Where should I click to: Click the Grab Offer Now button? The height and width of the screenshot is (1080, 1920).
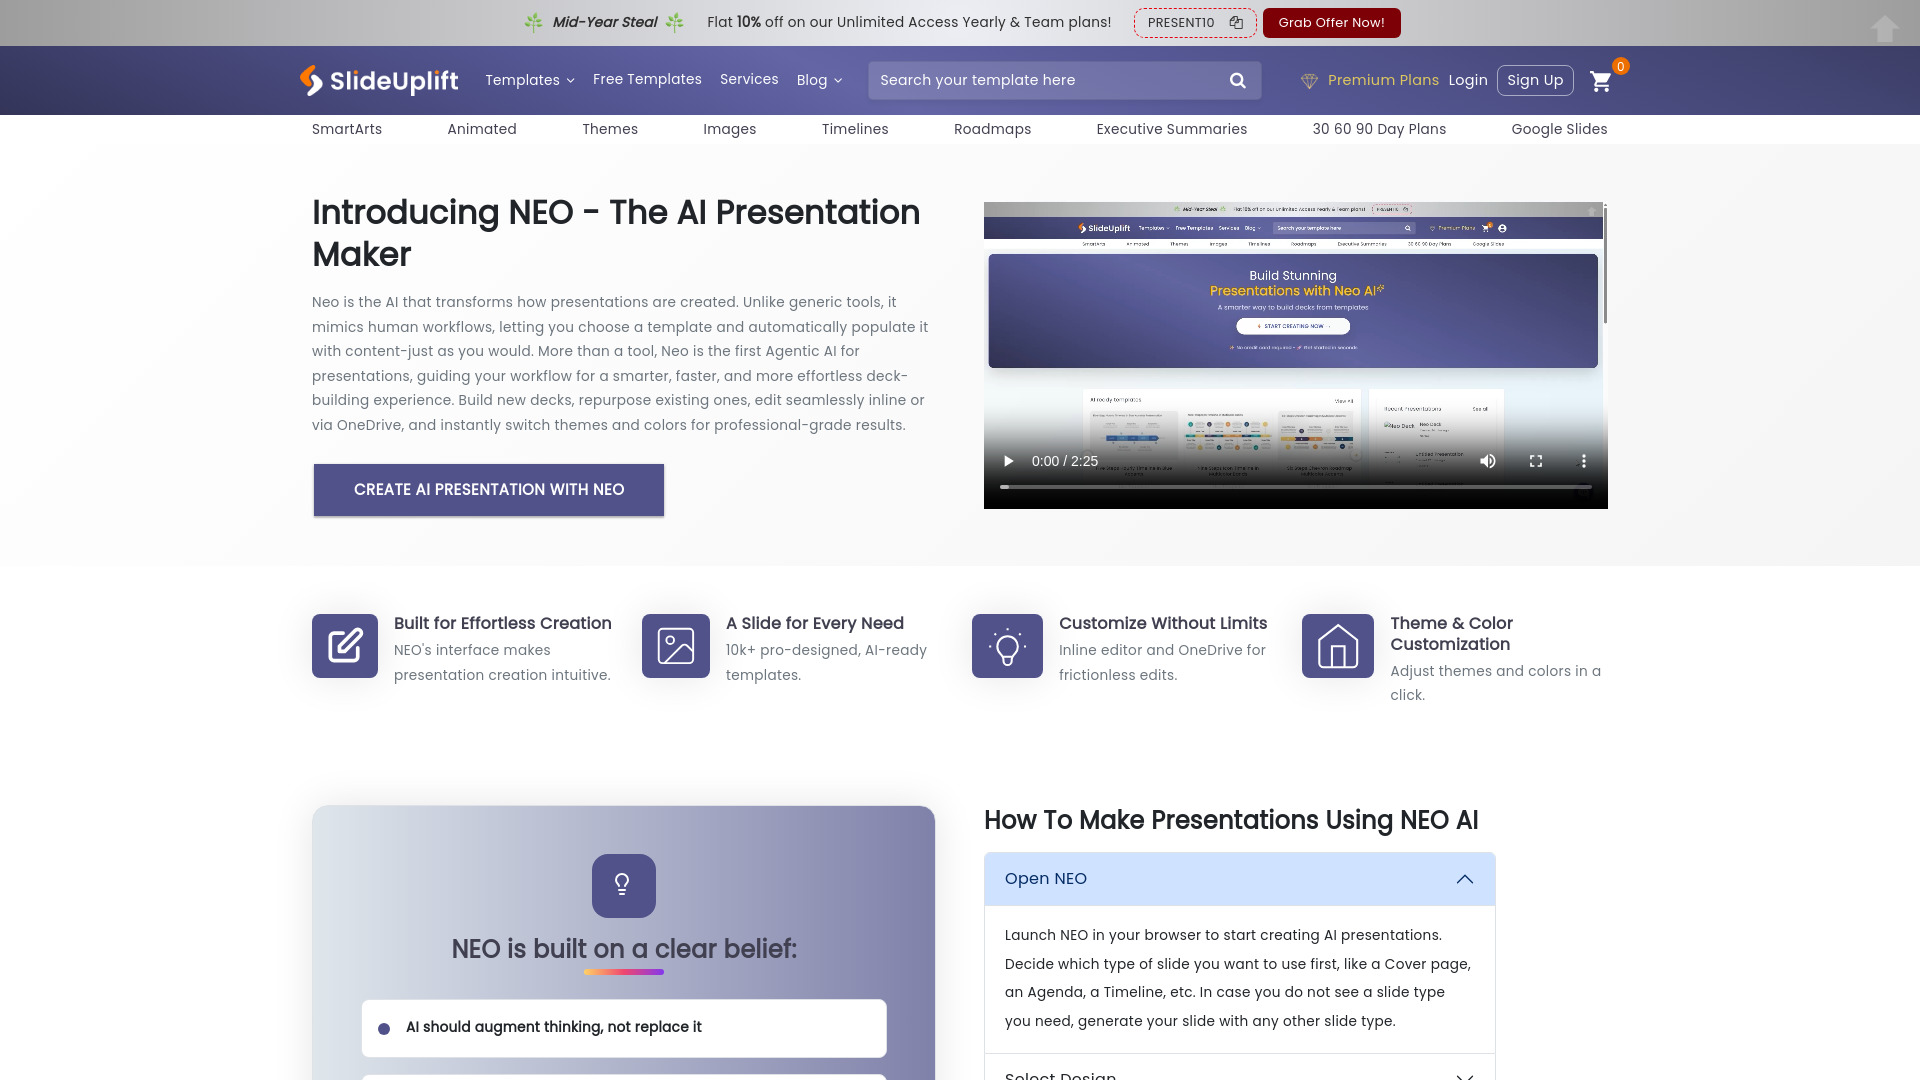(1331, 22)
